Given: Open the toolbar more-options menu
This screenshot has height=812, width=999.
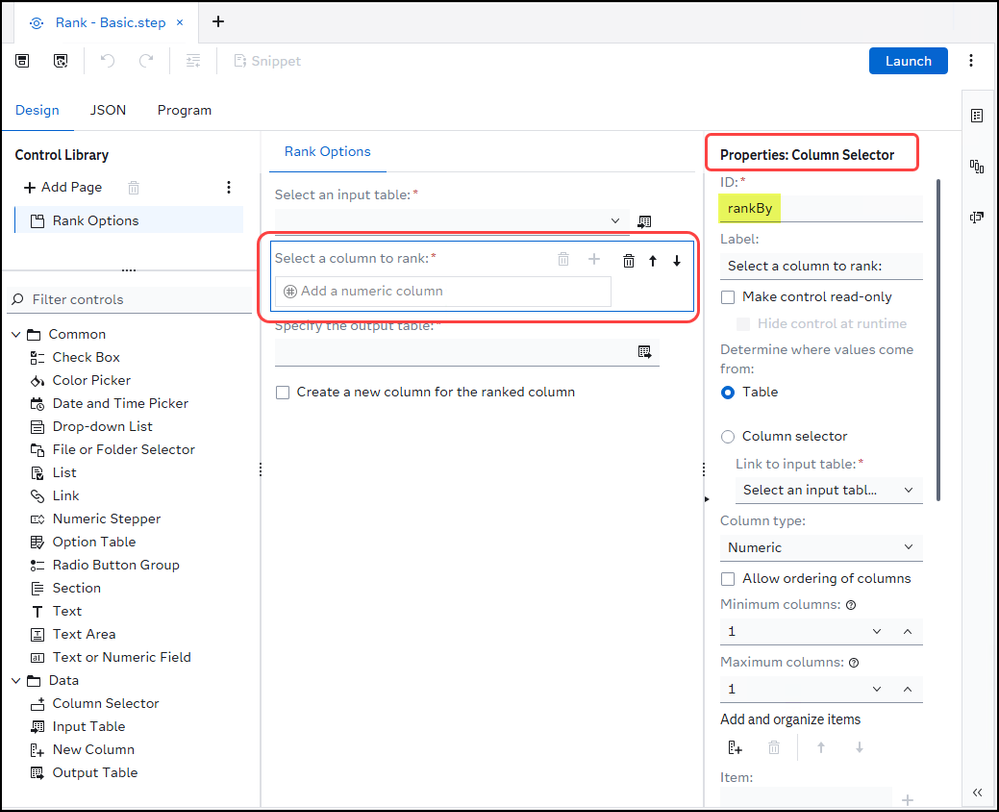Looking at the screenshot, I should click(971, 61).
